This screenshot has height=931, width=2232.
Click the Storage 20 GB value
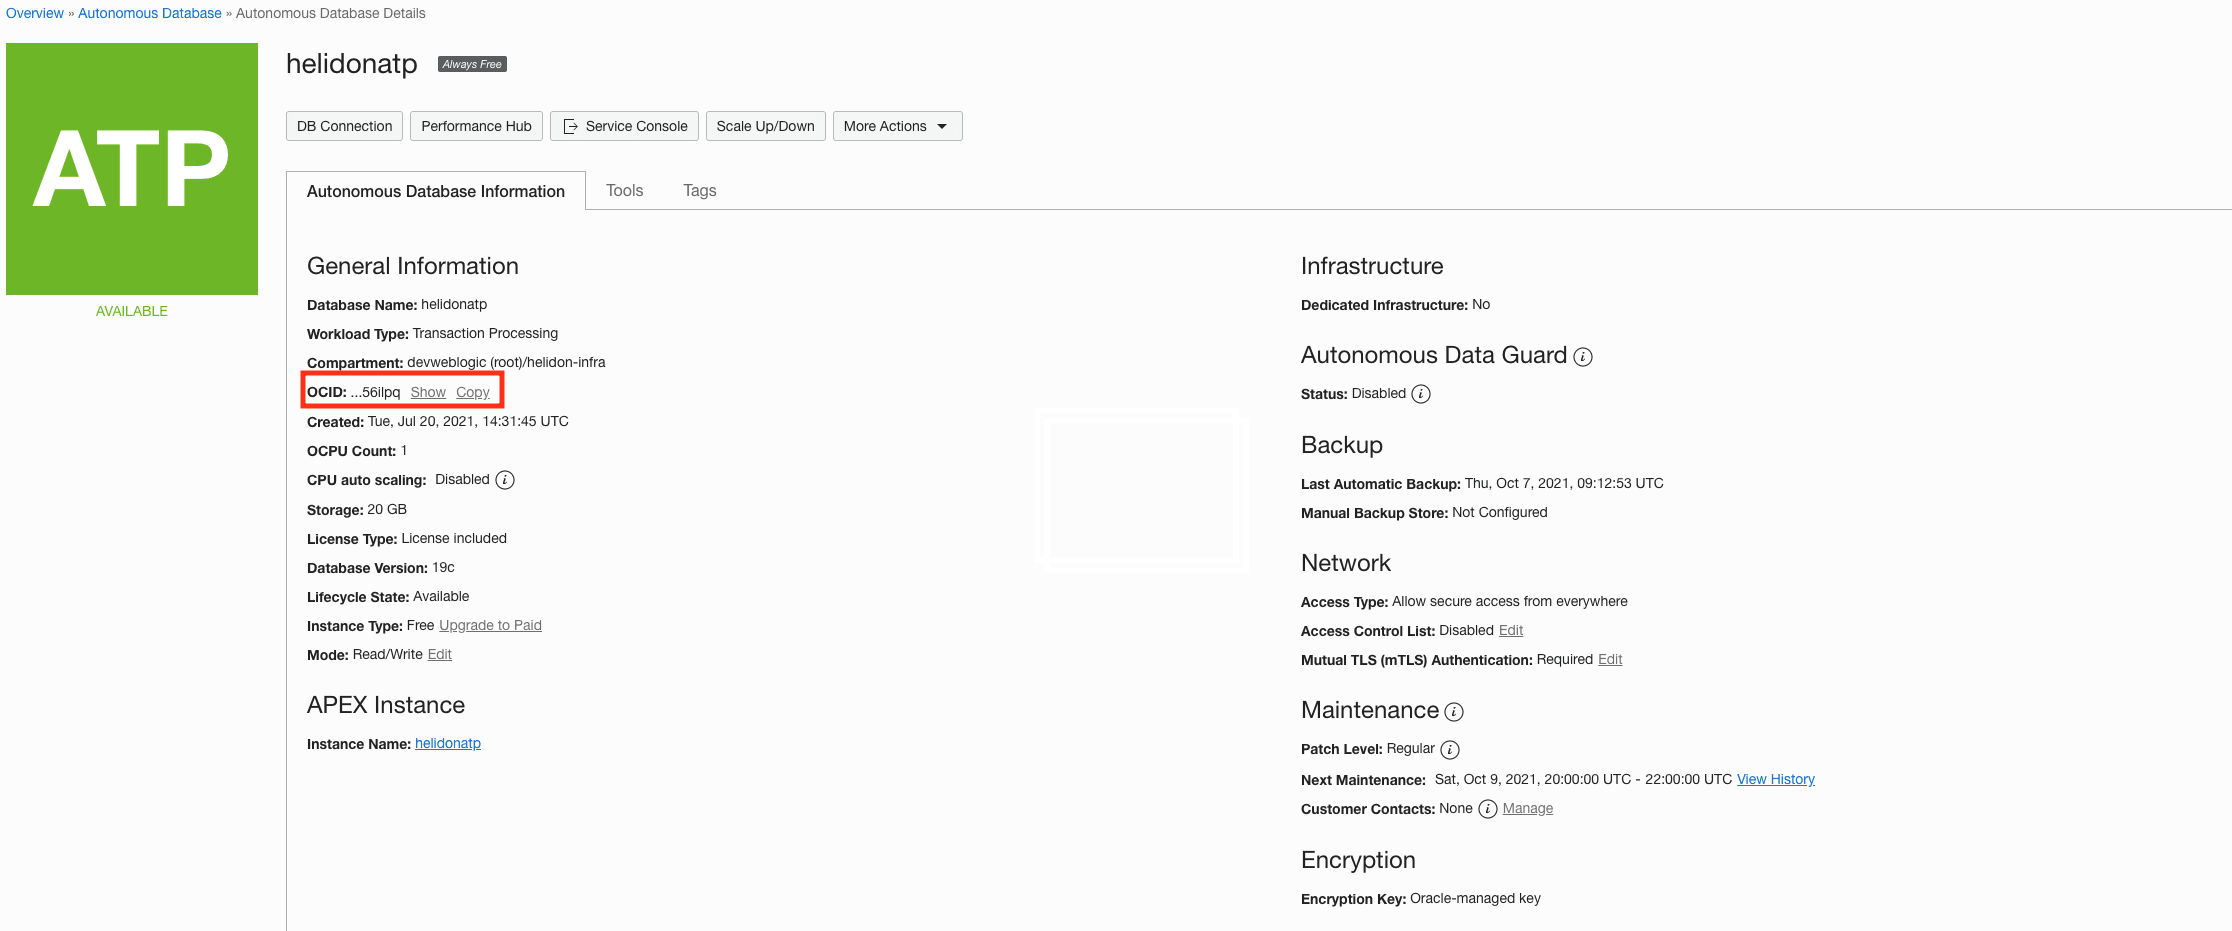click(387, 509)
